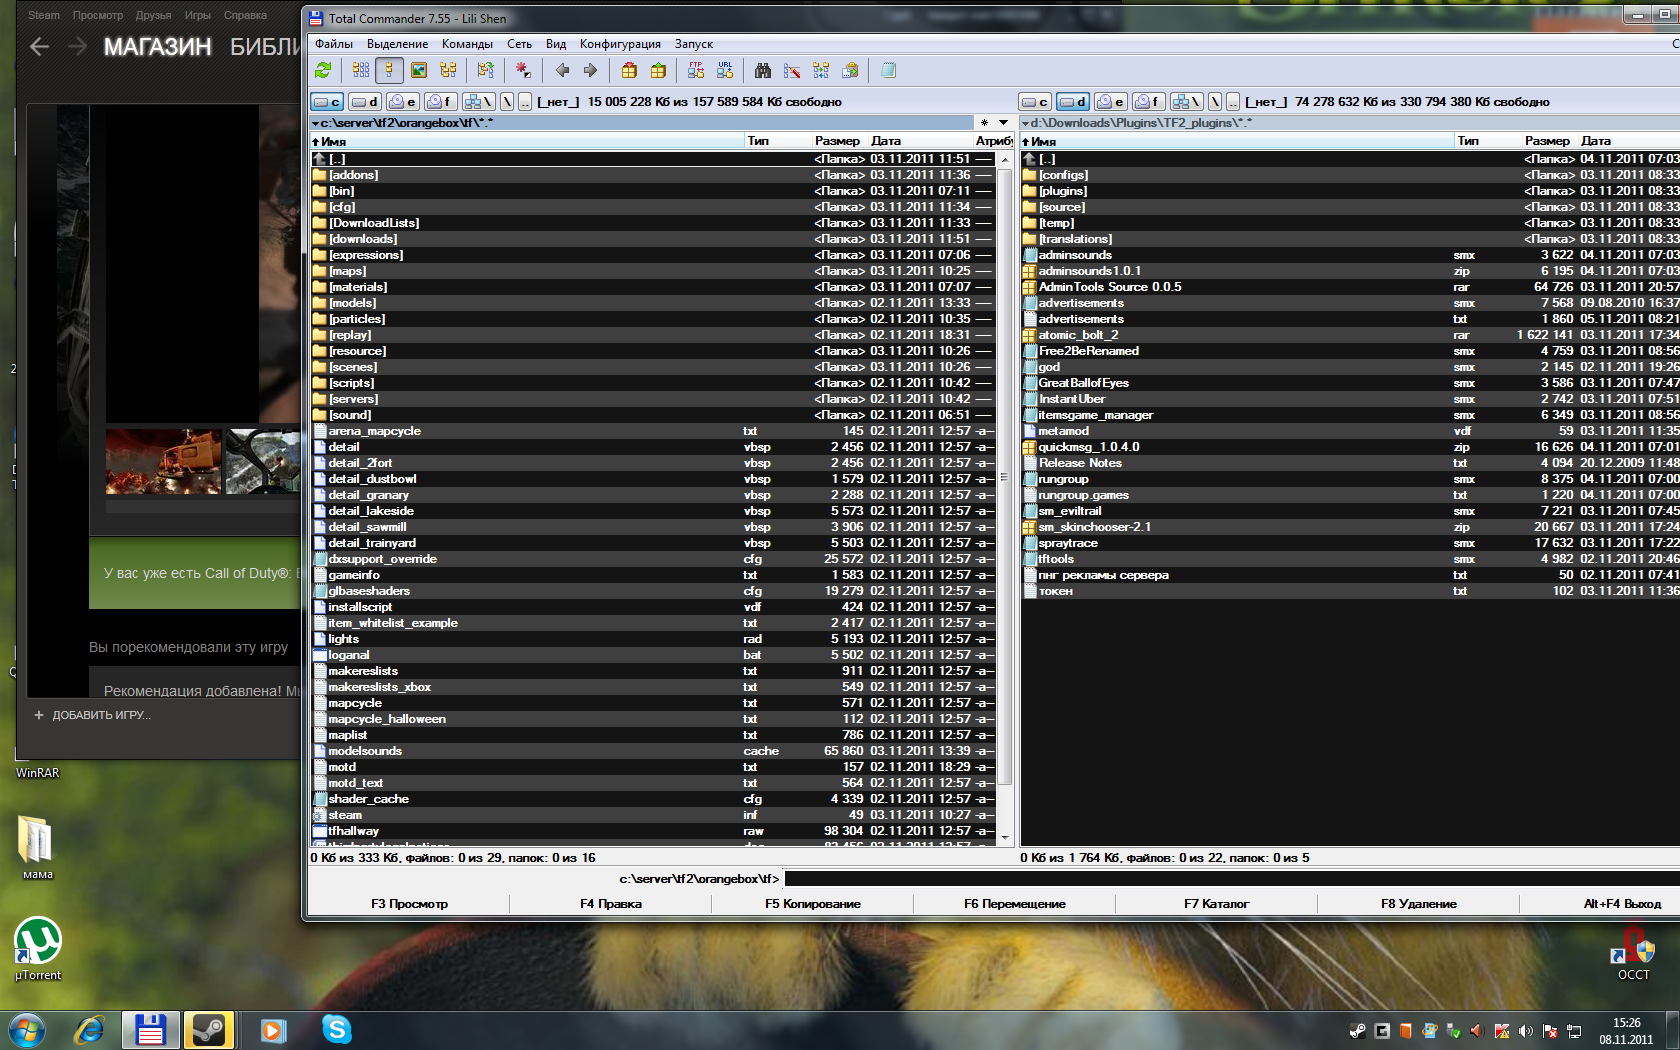Screen dimensions: 1680x1050
Task: Go back with the left arrow icon
Action: tap(562, 70)
